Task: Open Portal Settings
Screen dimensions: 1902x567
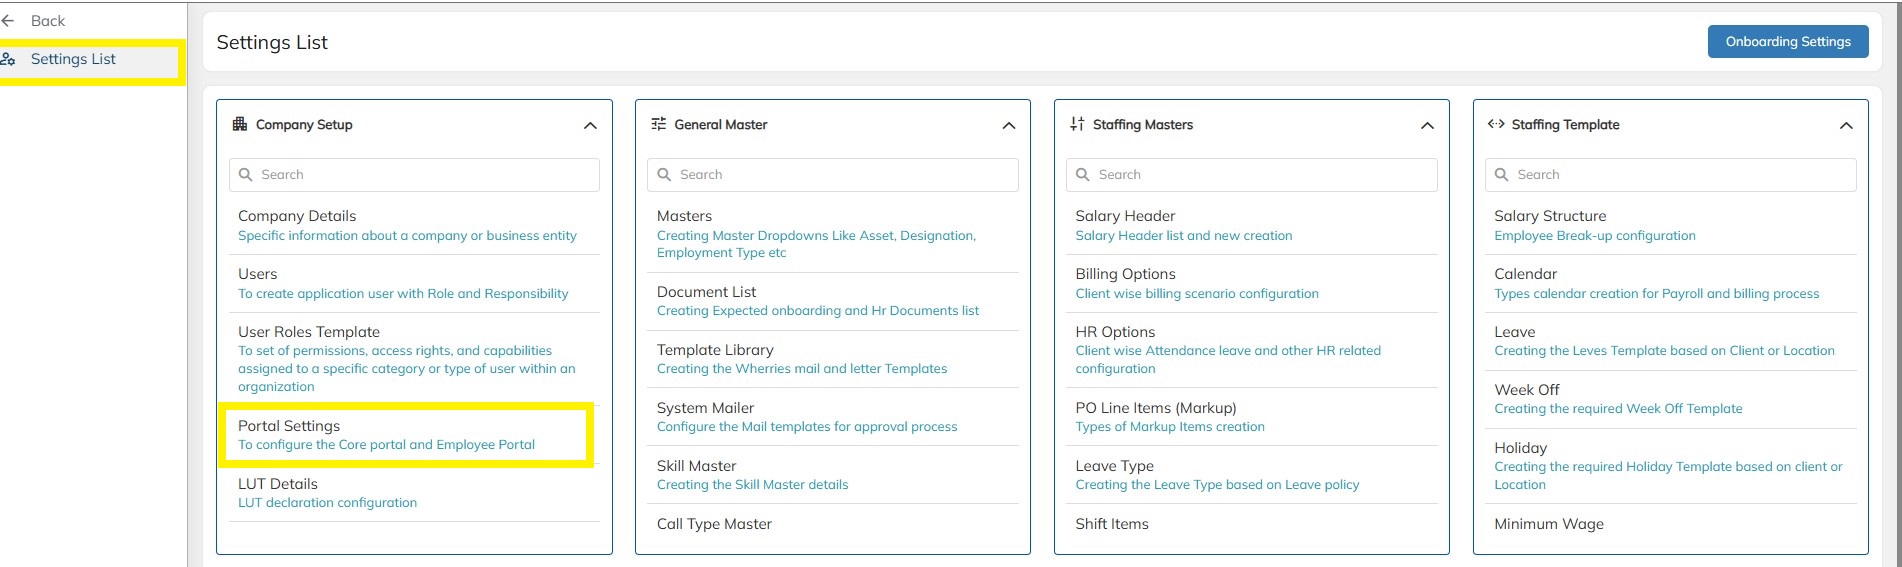Action: point(289,426)
